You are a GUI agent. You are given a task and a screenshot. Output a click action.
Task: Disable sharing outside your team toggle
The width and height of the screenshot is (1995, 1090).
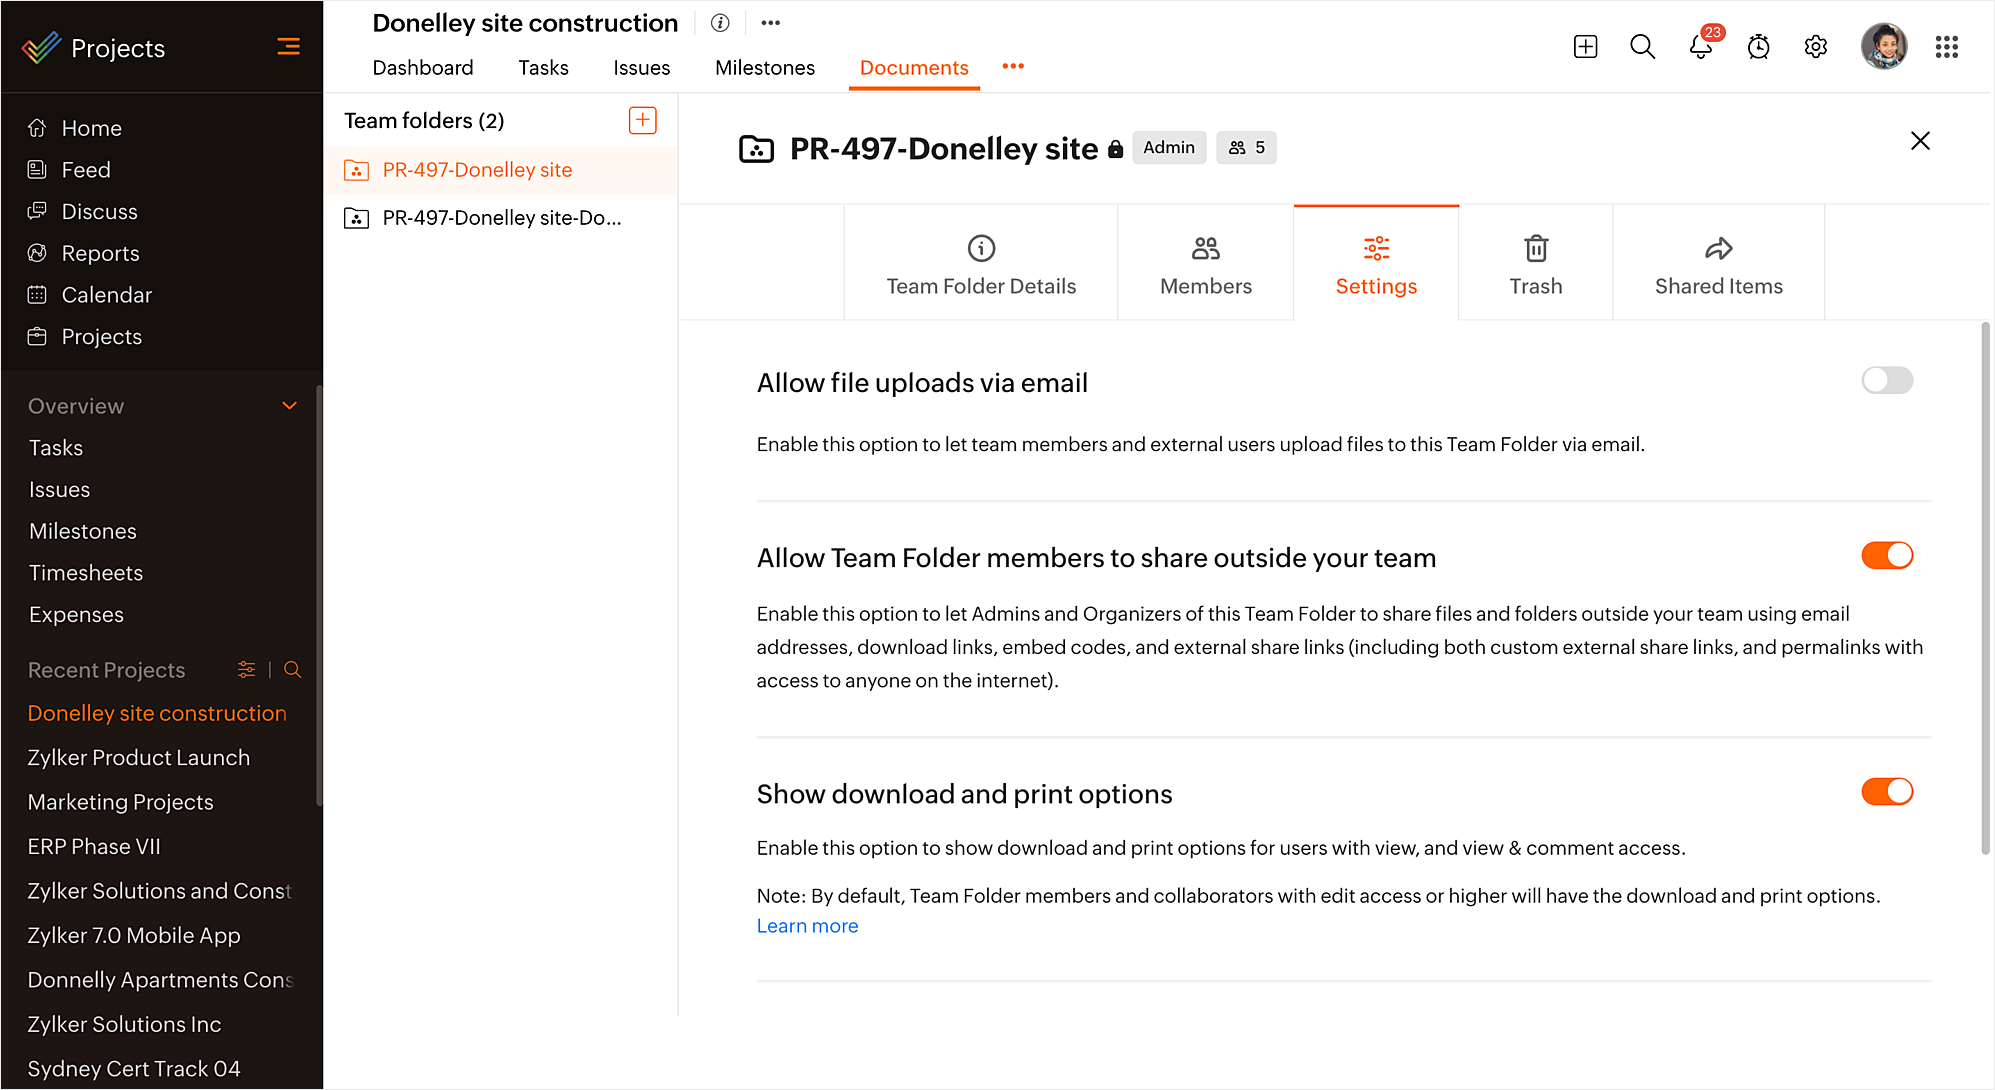point(1886,556)
